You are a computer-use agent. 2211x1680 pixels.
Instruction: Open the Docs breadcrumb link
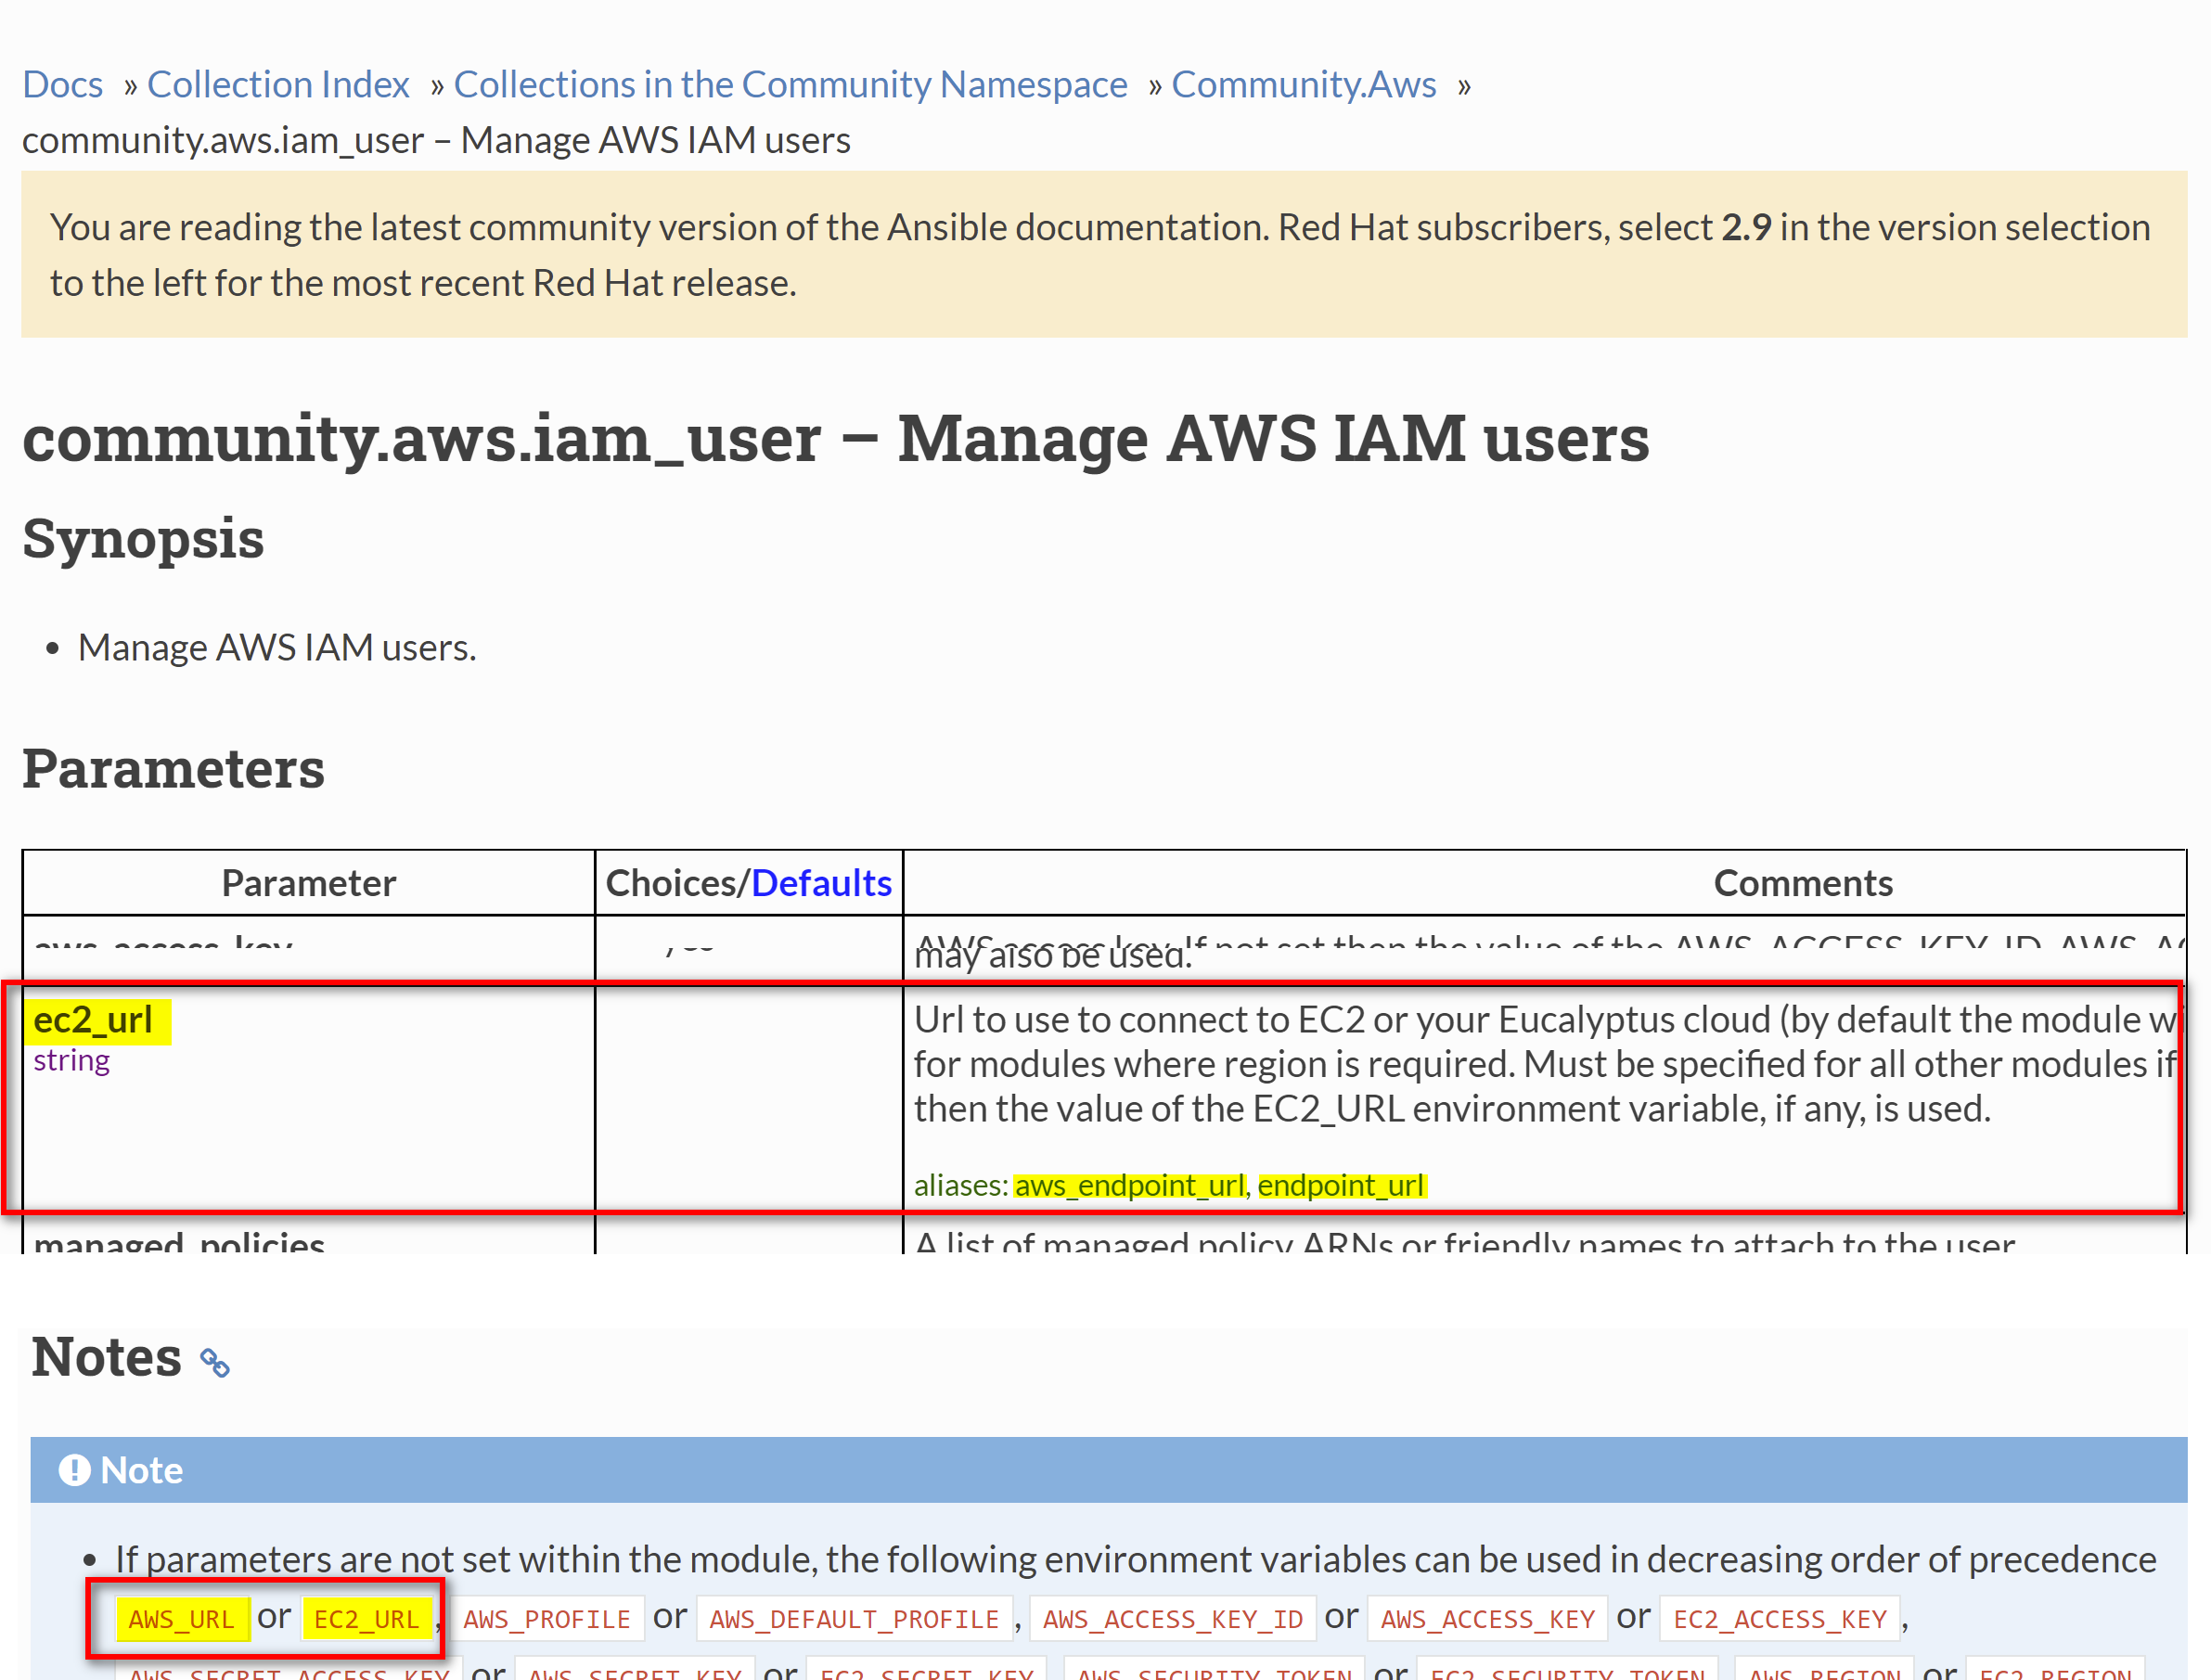62,84
